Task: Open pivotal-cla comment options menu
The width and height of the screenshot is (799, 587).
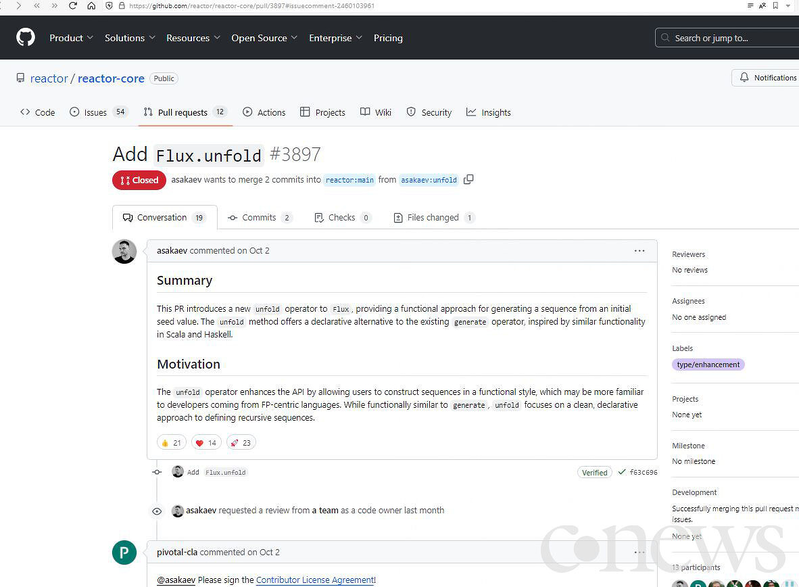Action: (x=639, y=552)
